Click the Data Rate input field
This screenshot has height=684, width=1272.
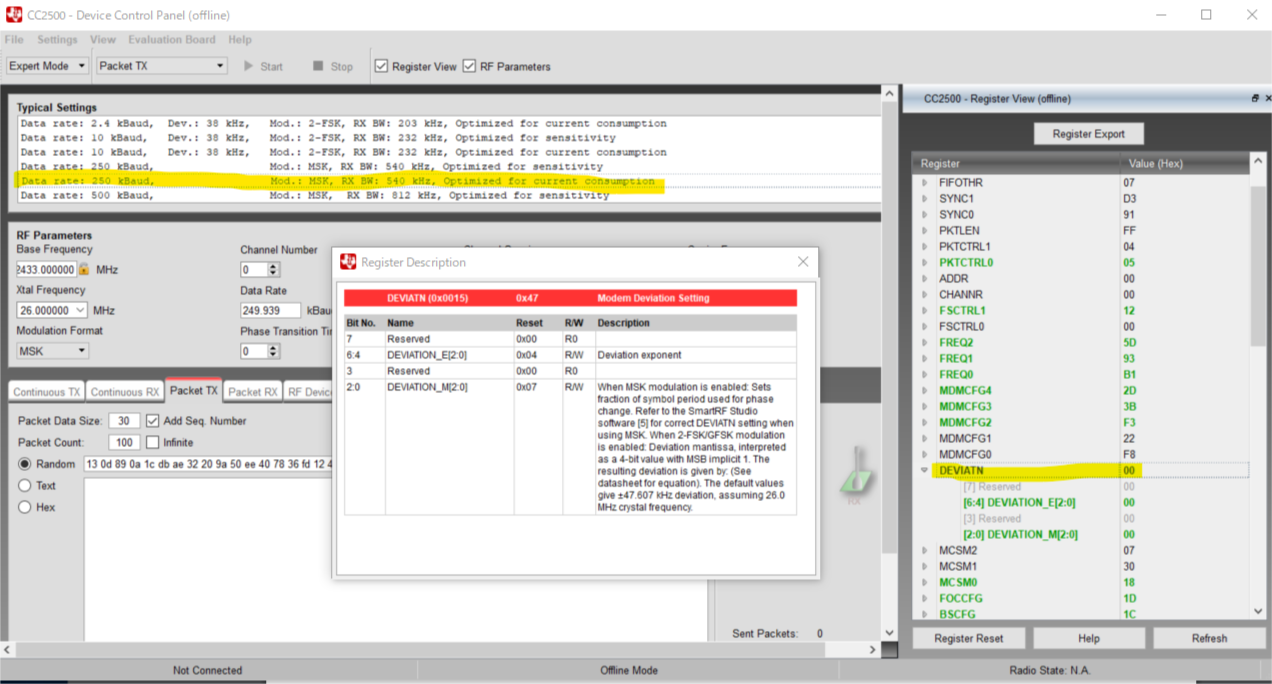pyautogui.click(x=271, y=311)
